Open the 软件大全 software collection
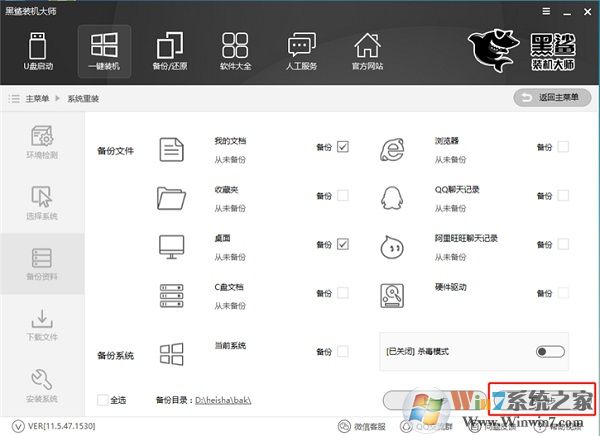 tap(235, 51)
